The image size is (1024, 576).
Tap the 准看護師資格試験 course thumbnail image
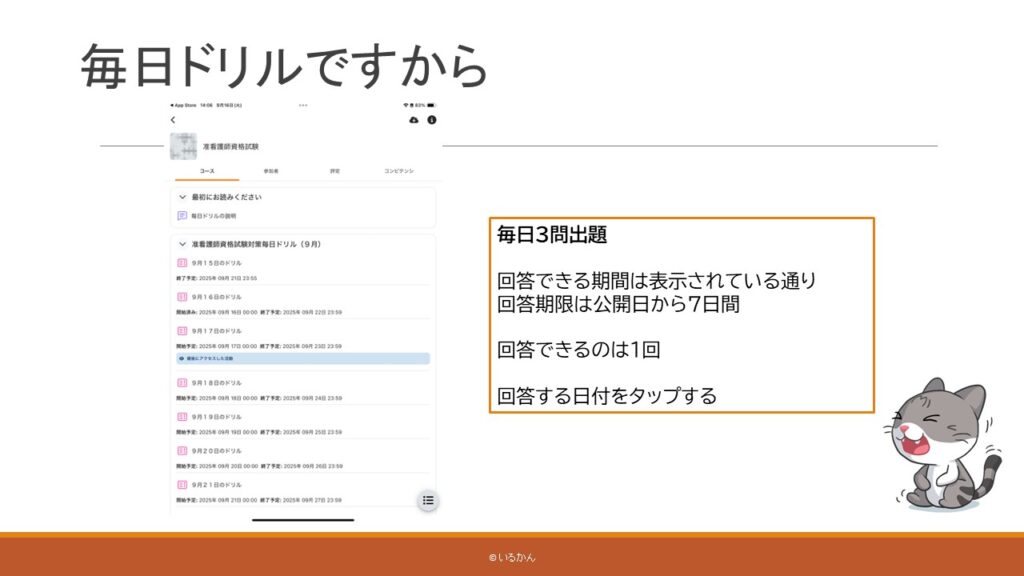click(x=182, y=146)
